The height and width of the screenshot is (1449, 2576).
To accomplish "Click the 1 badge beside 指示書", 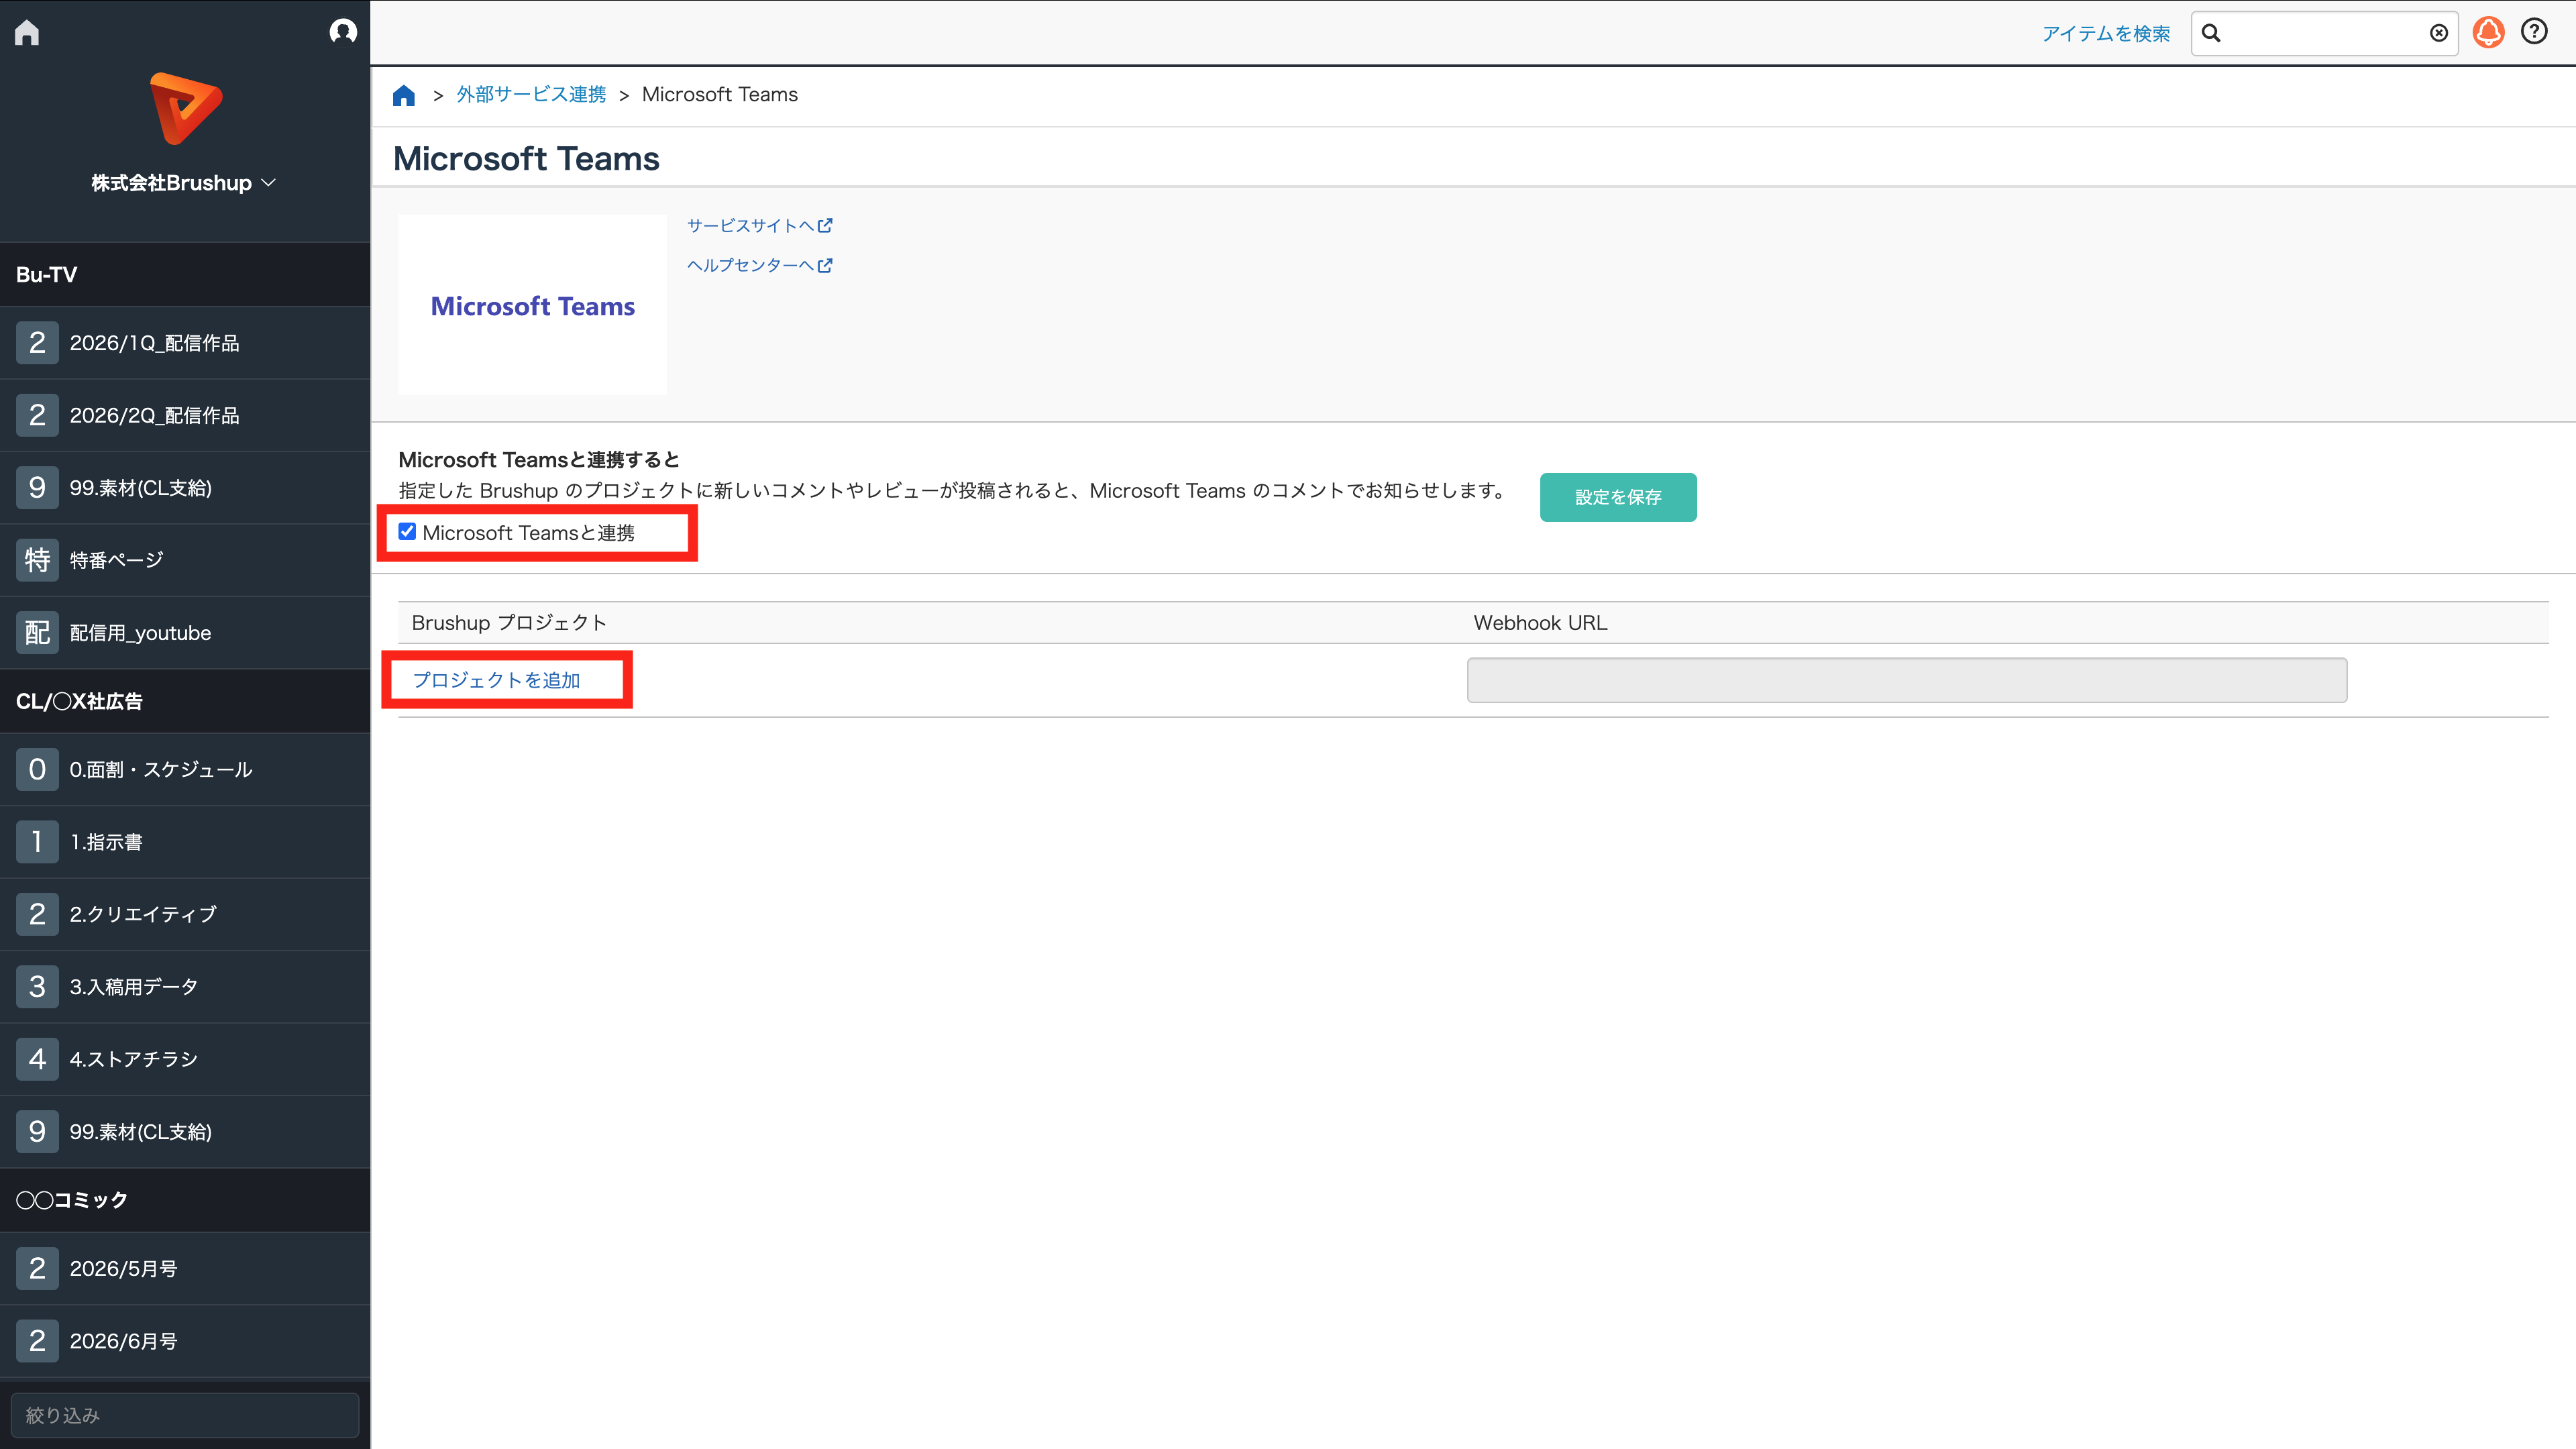I will click(x=37, y=842).
